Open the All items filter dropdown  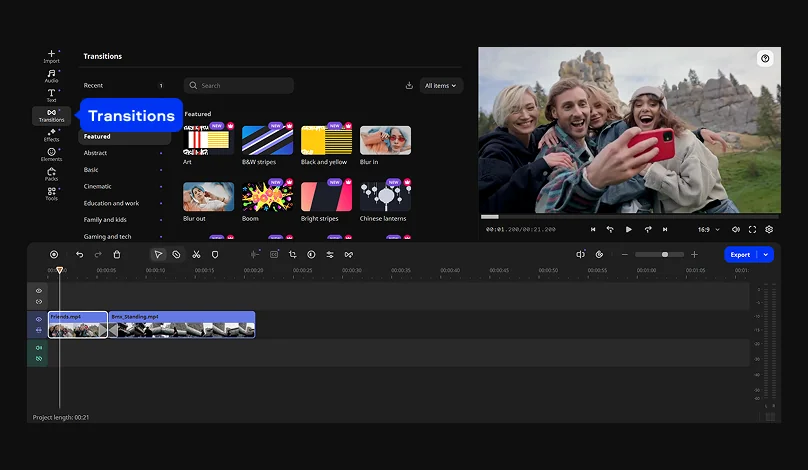[441, 86]
